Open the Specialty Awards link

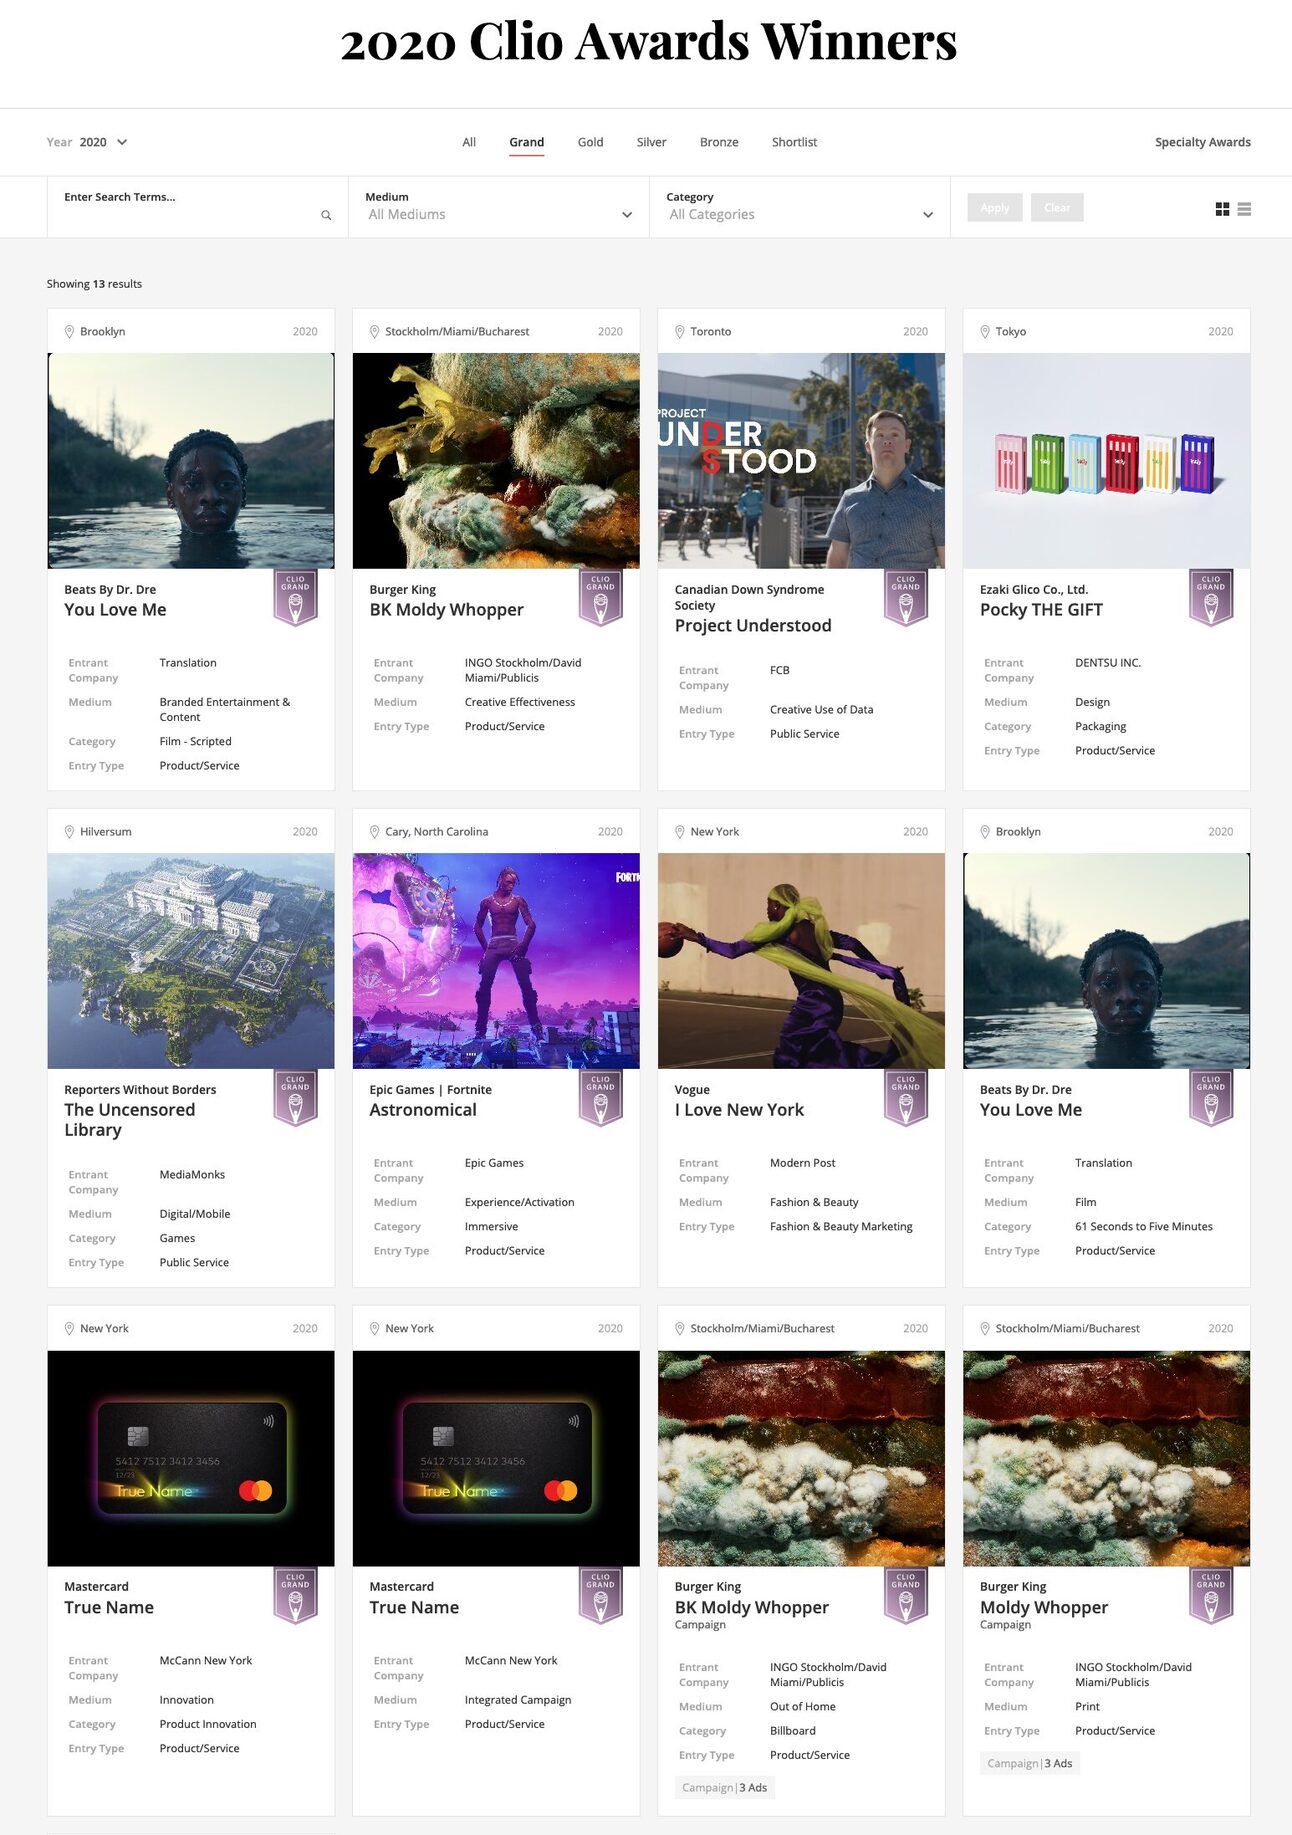pyautogui.click(x=1202, y=142)
